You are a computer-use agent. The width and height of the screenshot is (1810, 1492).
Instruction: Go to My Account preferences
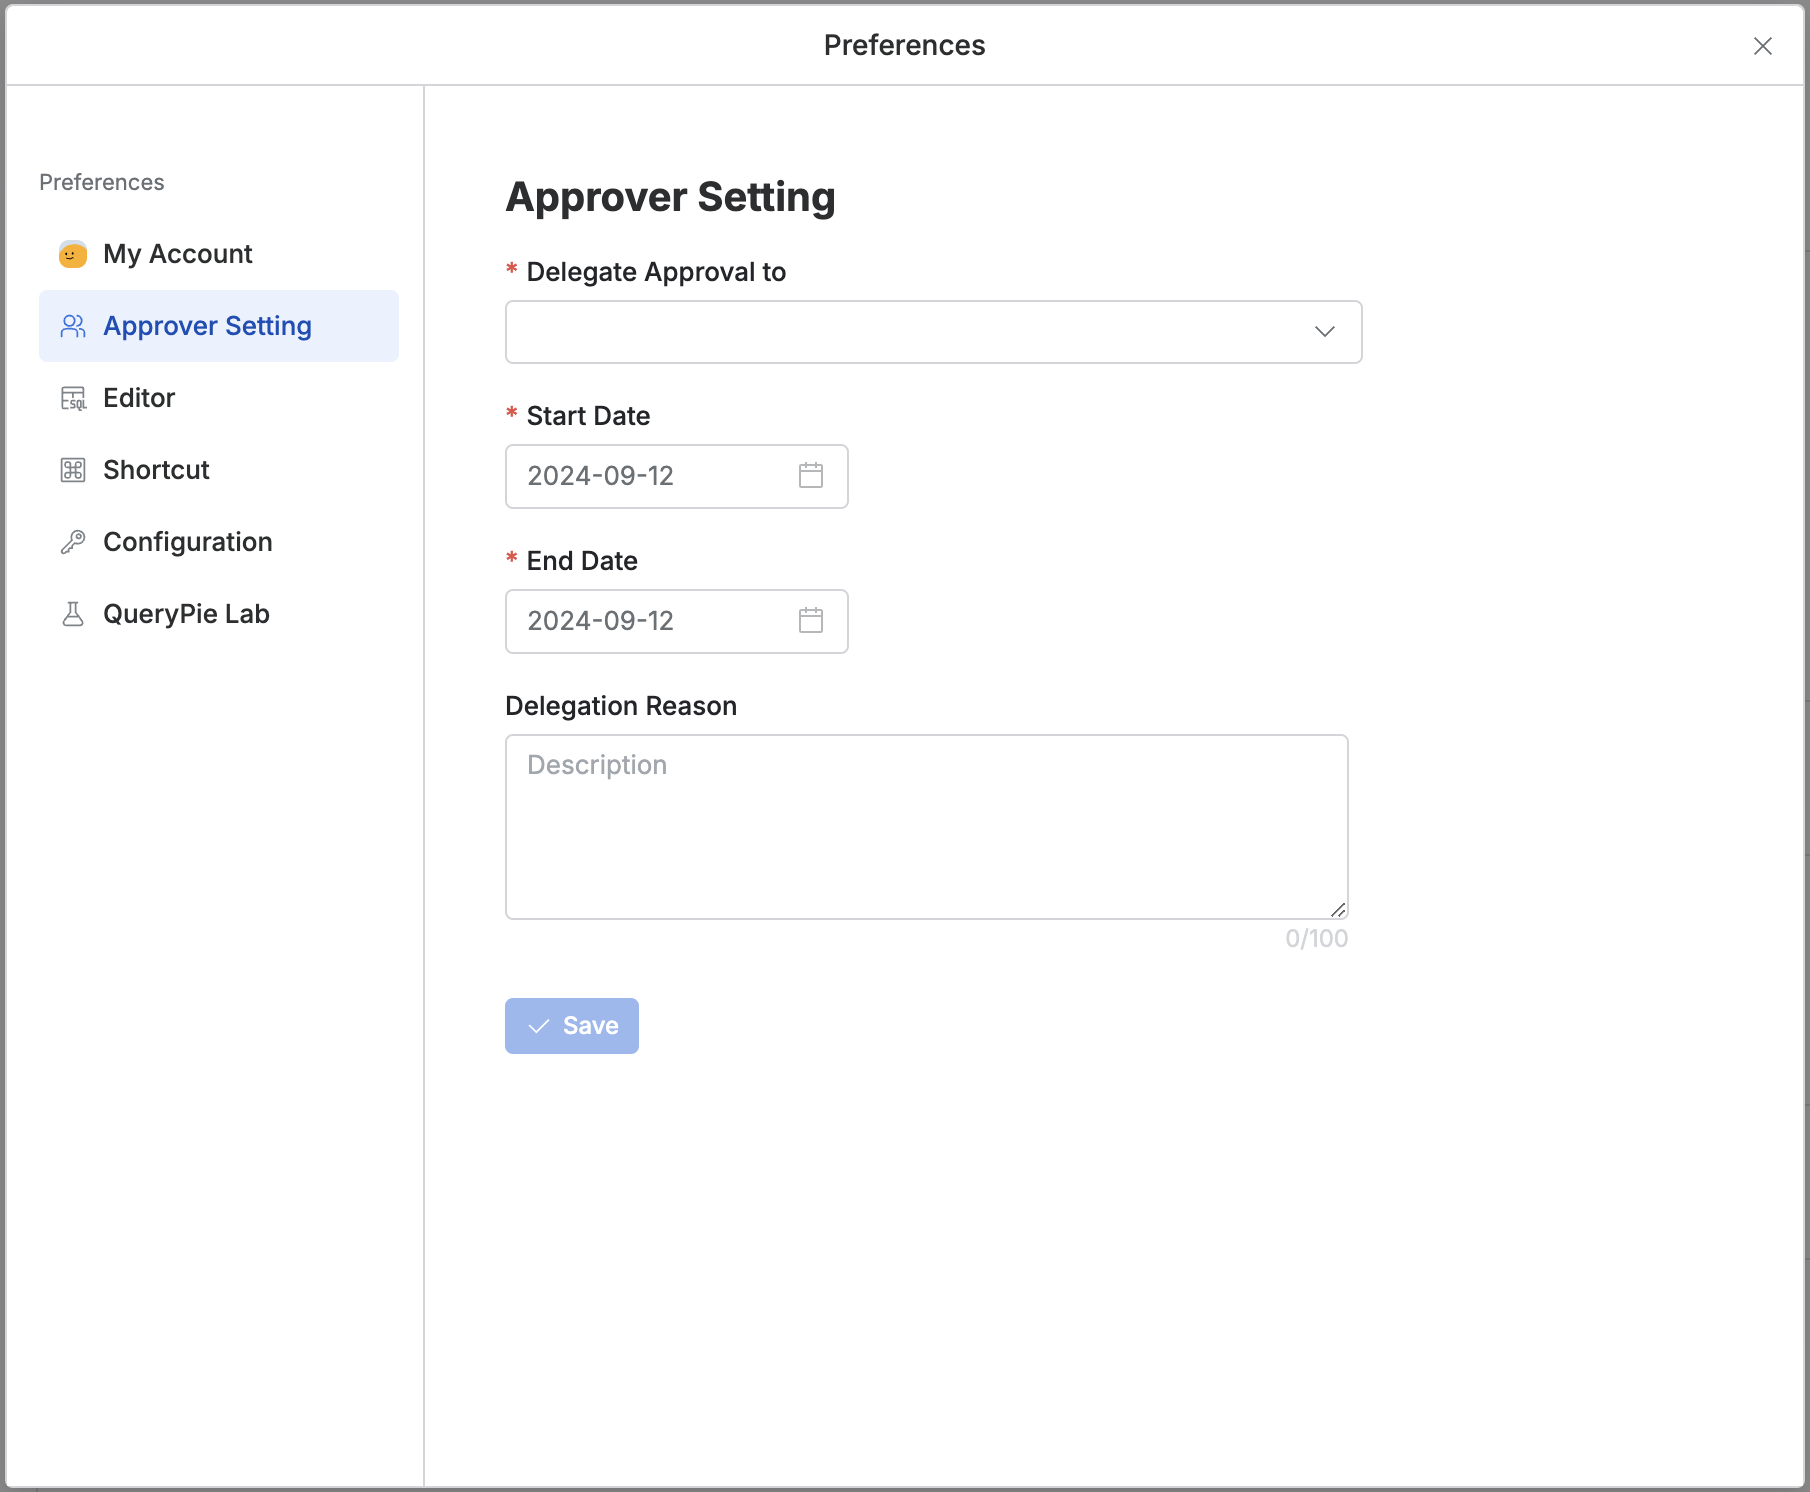pyautogui.click(x=178, y=255)
